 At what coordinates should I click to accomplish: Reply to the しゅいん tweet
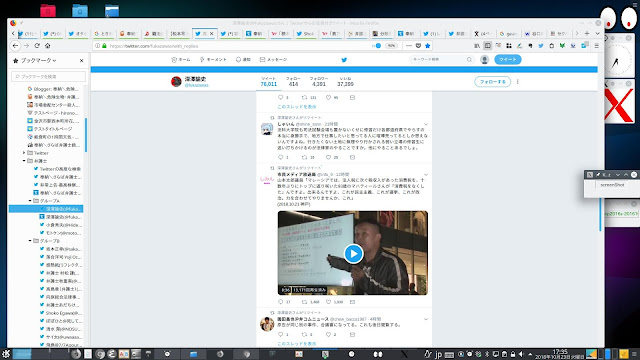pos(280,157)
